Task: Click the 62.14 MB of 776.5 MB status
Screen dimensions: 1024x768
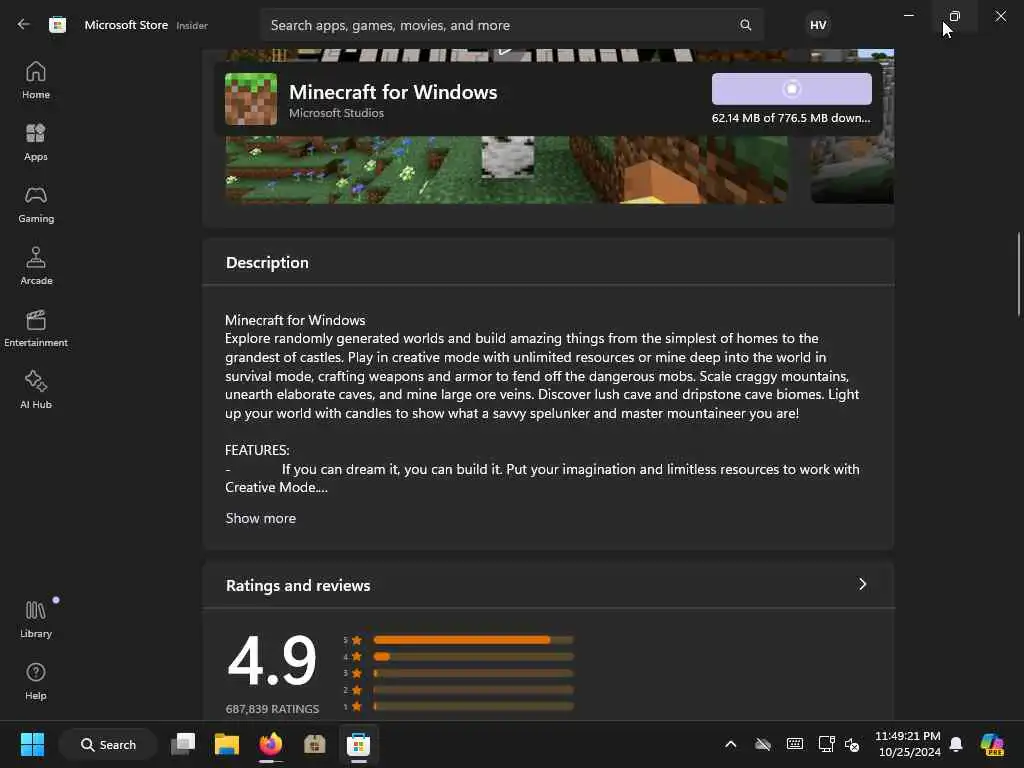Action: [x=791, y=118]
